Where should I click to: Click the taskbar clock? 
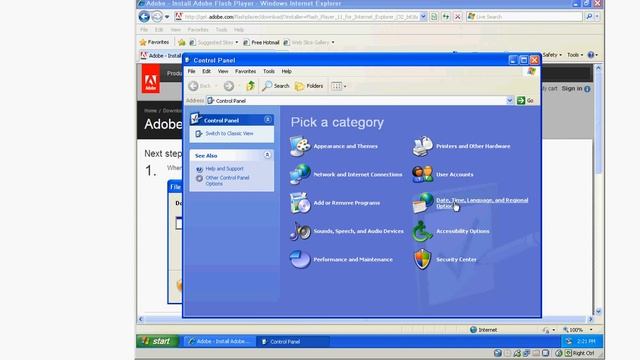click(587, 341)
